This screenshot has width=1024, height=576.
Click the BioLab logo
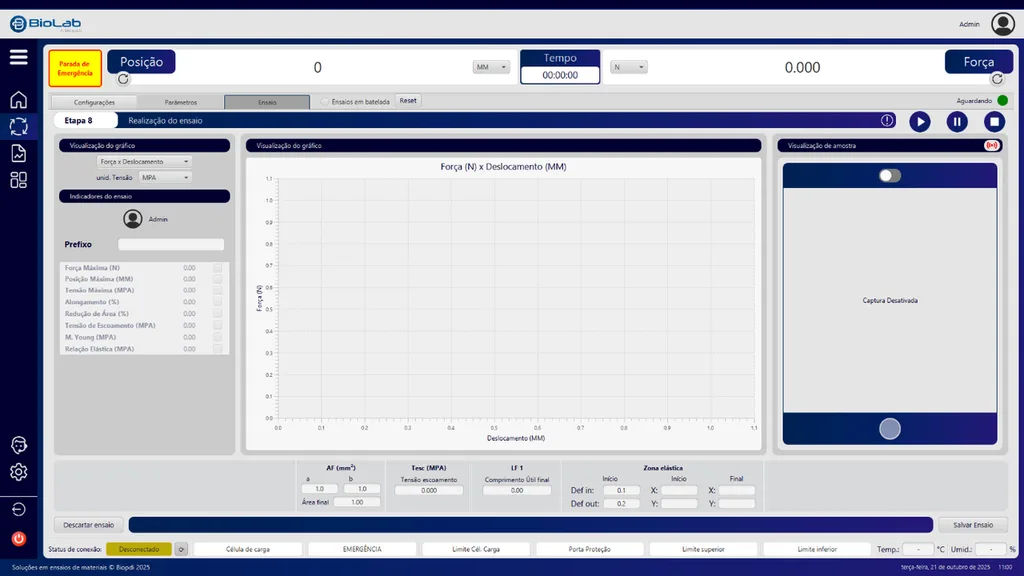[x=46, y=24]
